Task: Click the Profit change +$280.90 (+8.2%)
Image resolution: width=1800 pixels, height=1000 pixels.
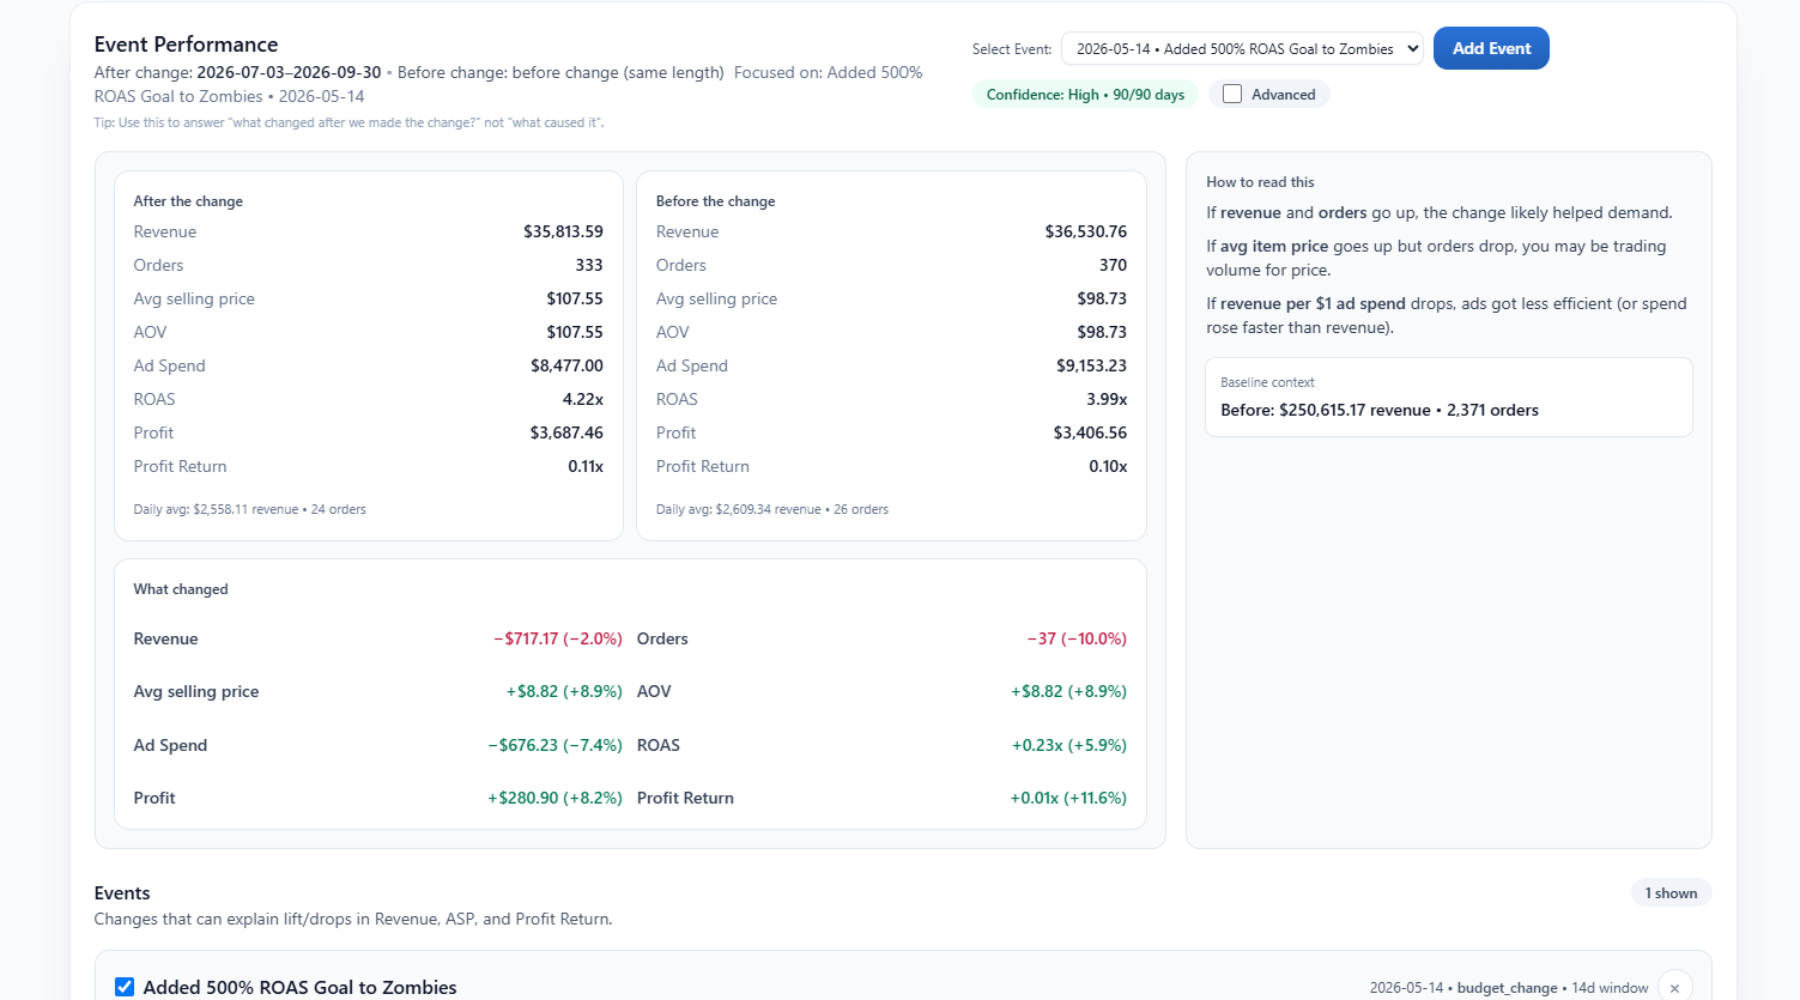Action: (555, 798)
